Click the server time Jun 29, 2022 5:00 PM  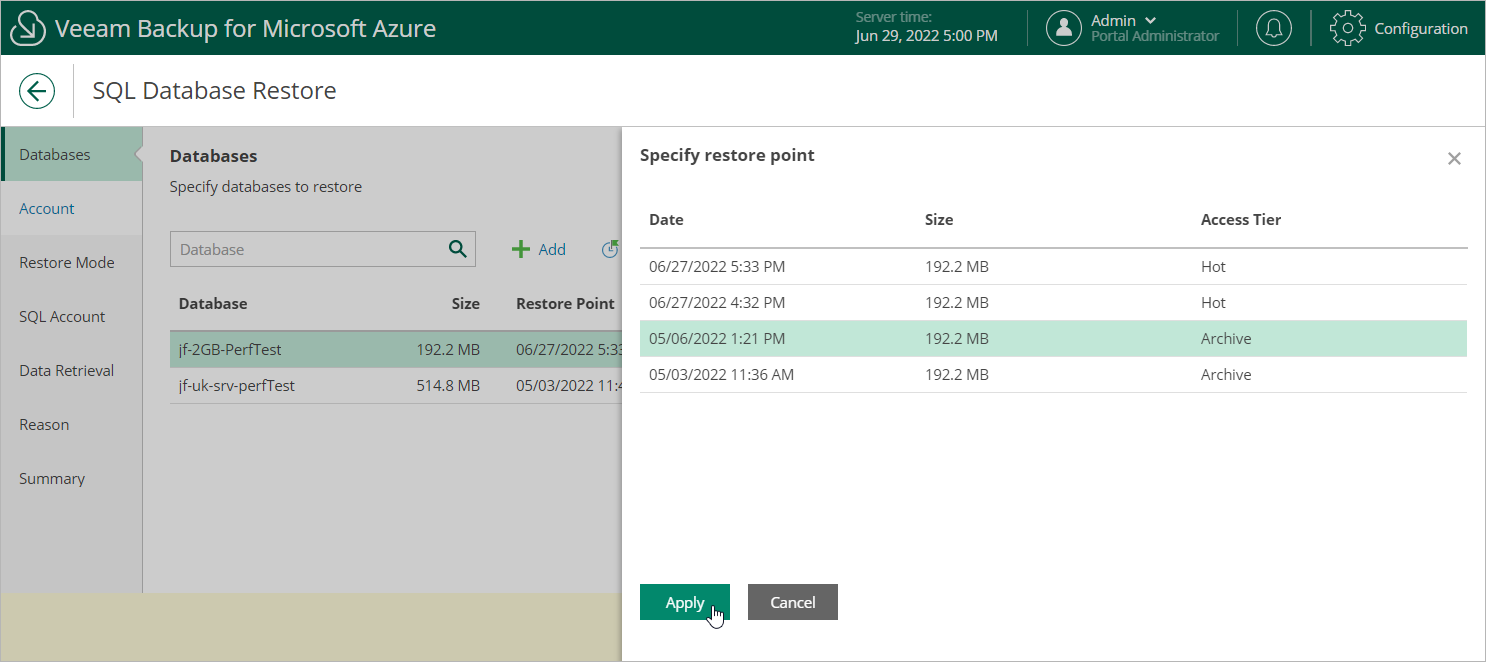(927, 36)
